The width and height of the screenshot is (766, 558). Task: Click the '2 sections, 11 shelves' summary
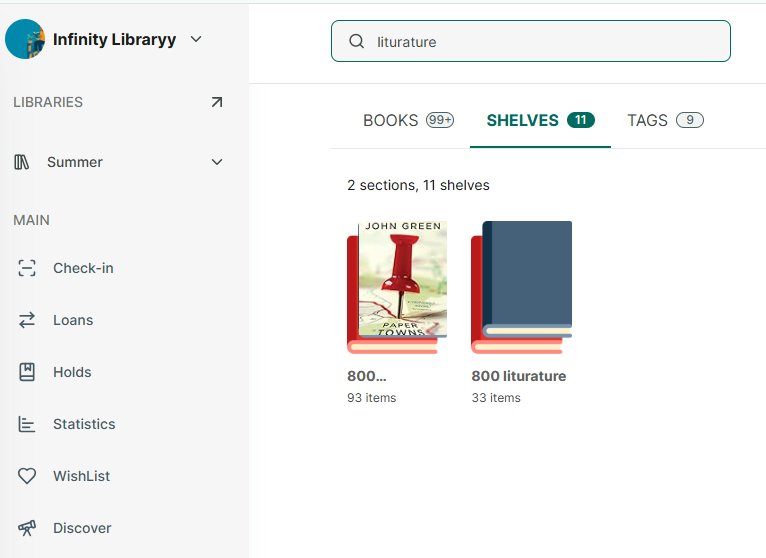click(x=419, y=186)
